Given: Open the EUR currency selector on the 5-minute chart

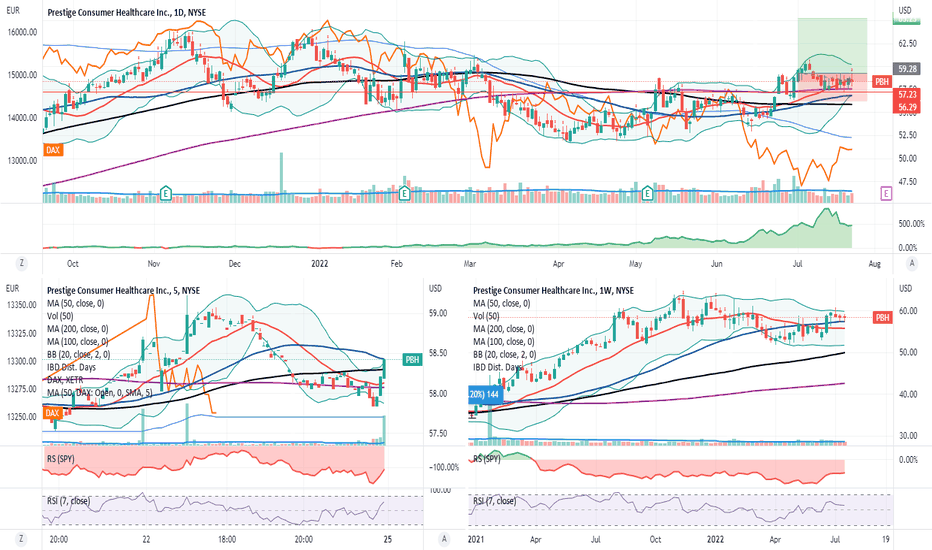Looking at the screenshot, I should pos(12,288).
